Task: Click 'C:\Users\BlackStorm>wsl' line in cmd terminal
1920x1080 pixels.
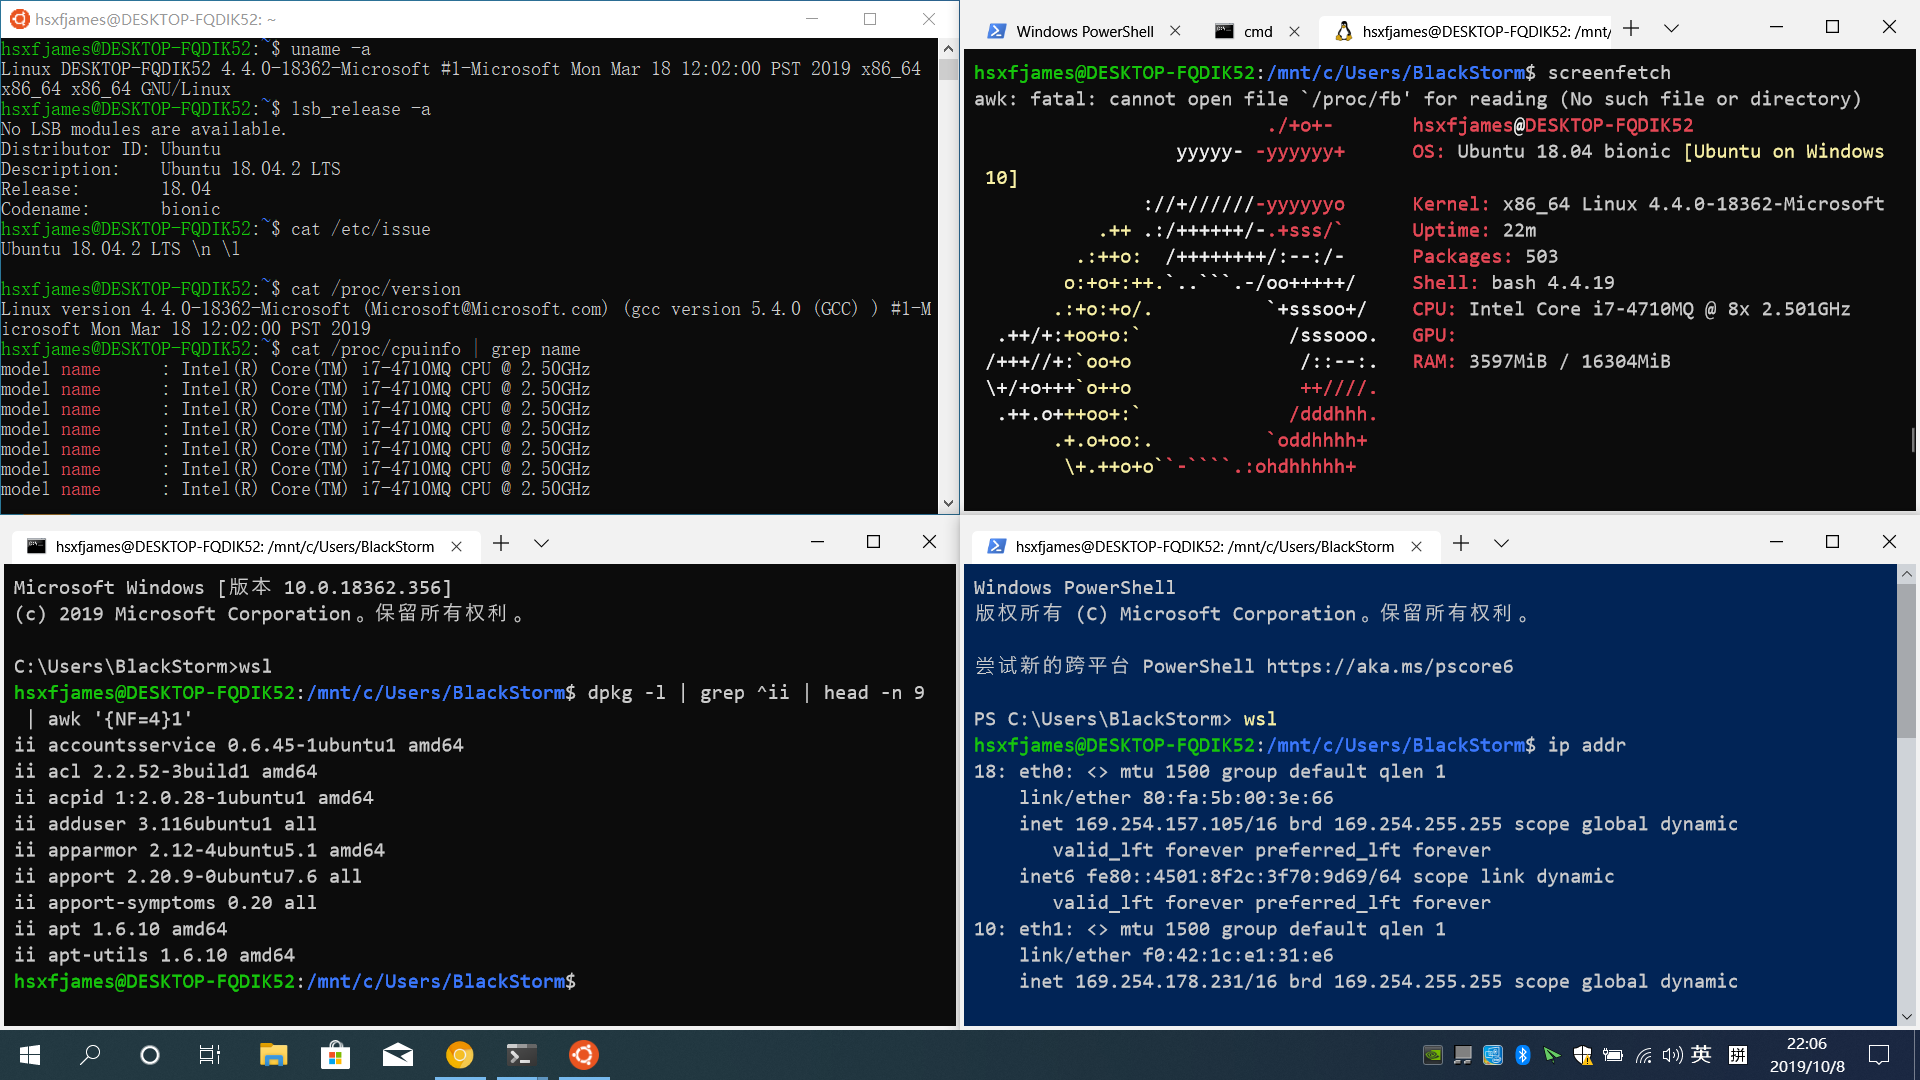Action: pos(143,667)
